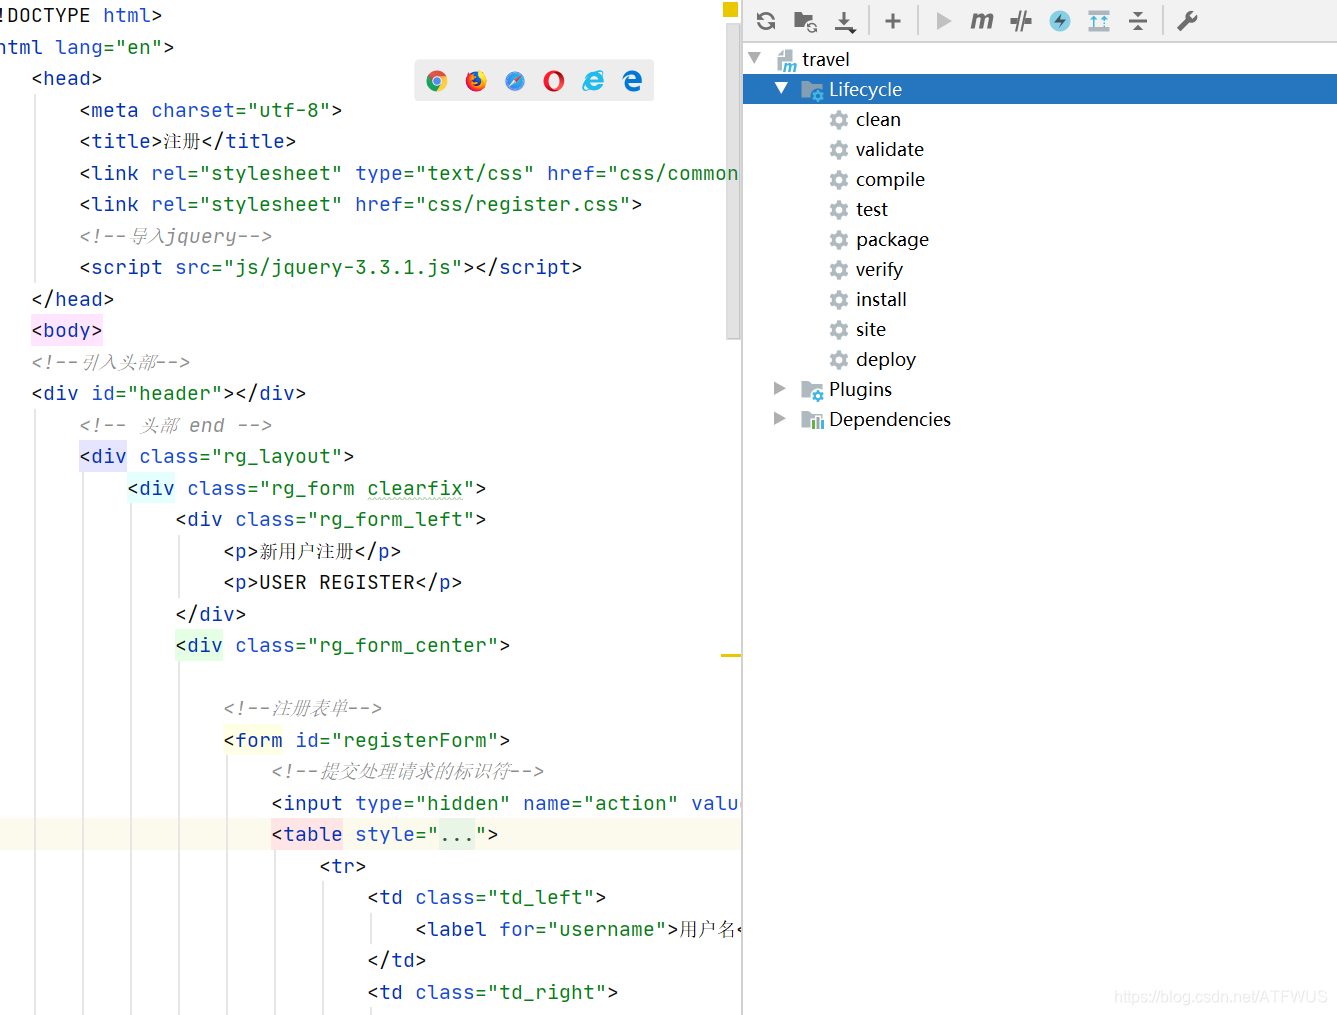Show dependencies diagram icon
Image resolution: width=1337 pixels, height=1015 pixels.
coord(1099,21)
